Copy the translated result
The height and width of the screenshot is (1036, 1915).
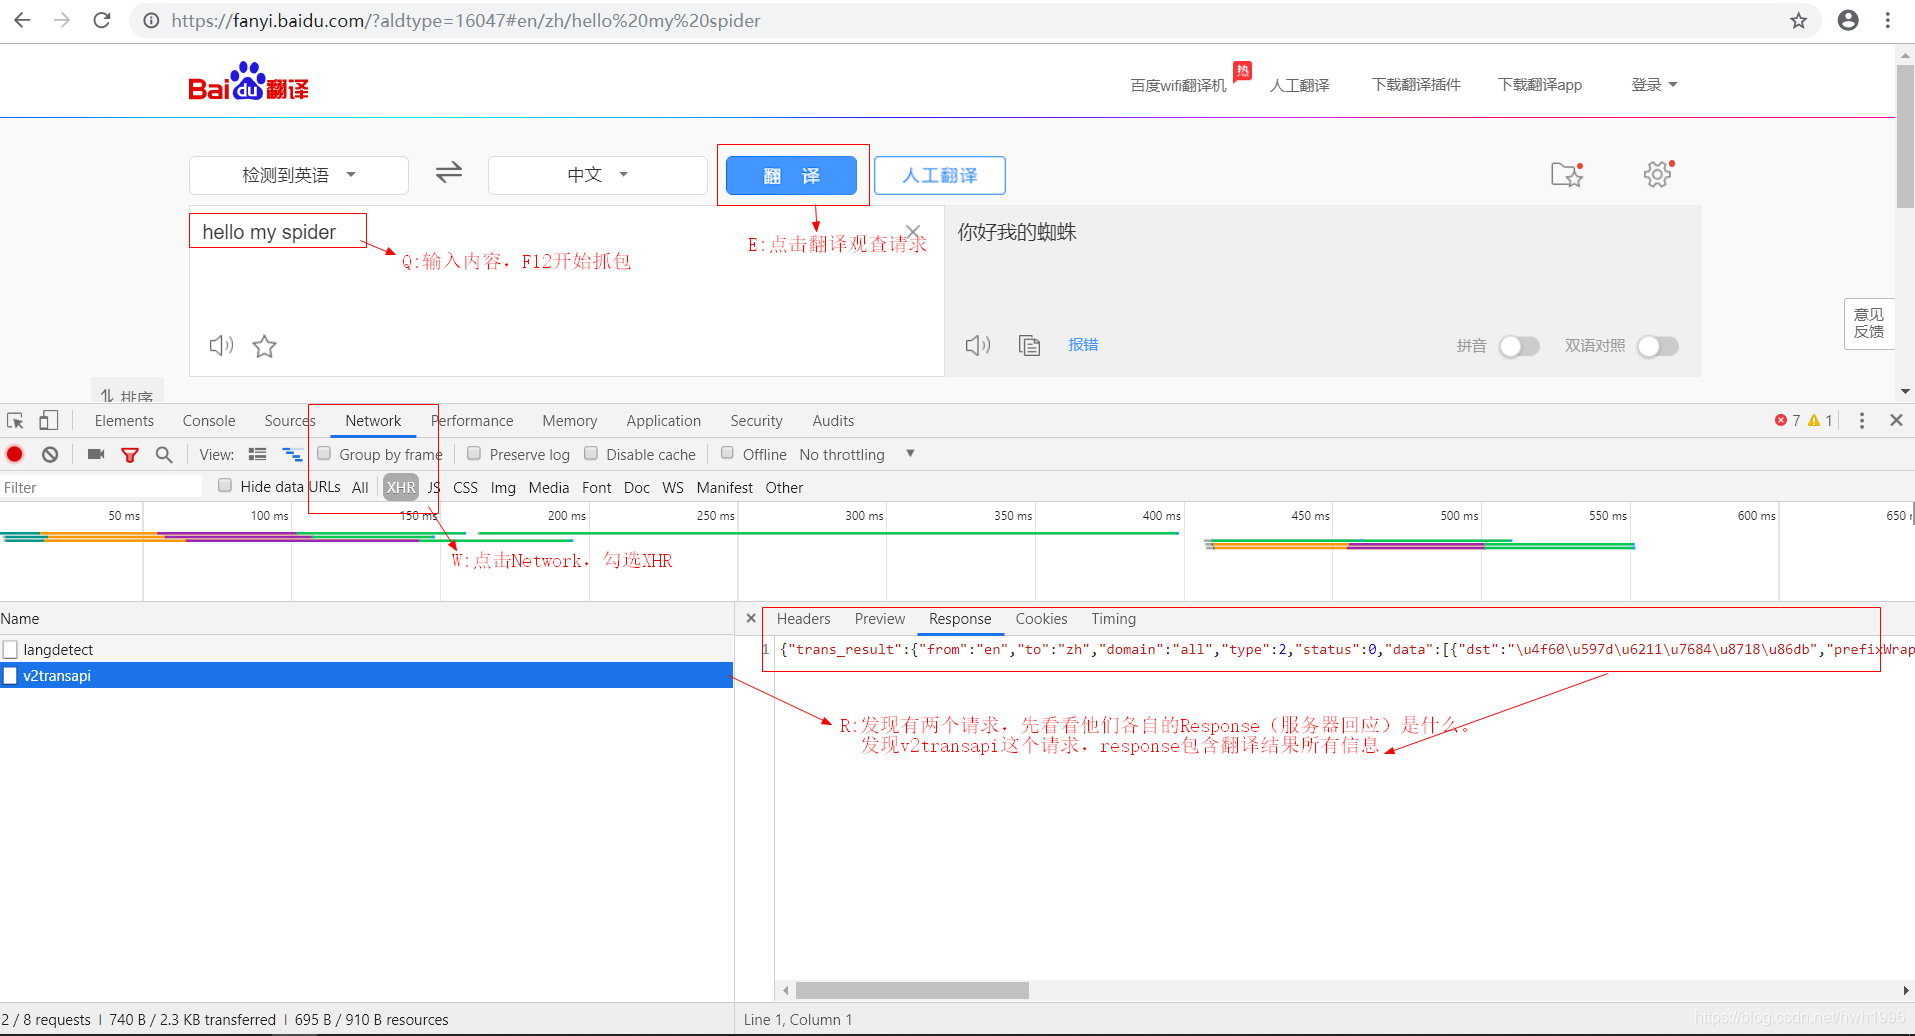1029,346
